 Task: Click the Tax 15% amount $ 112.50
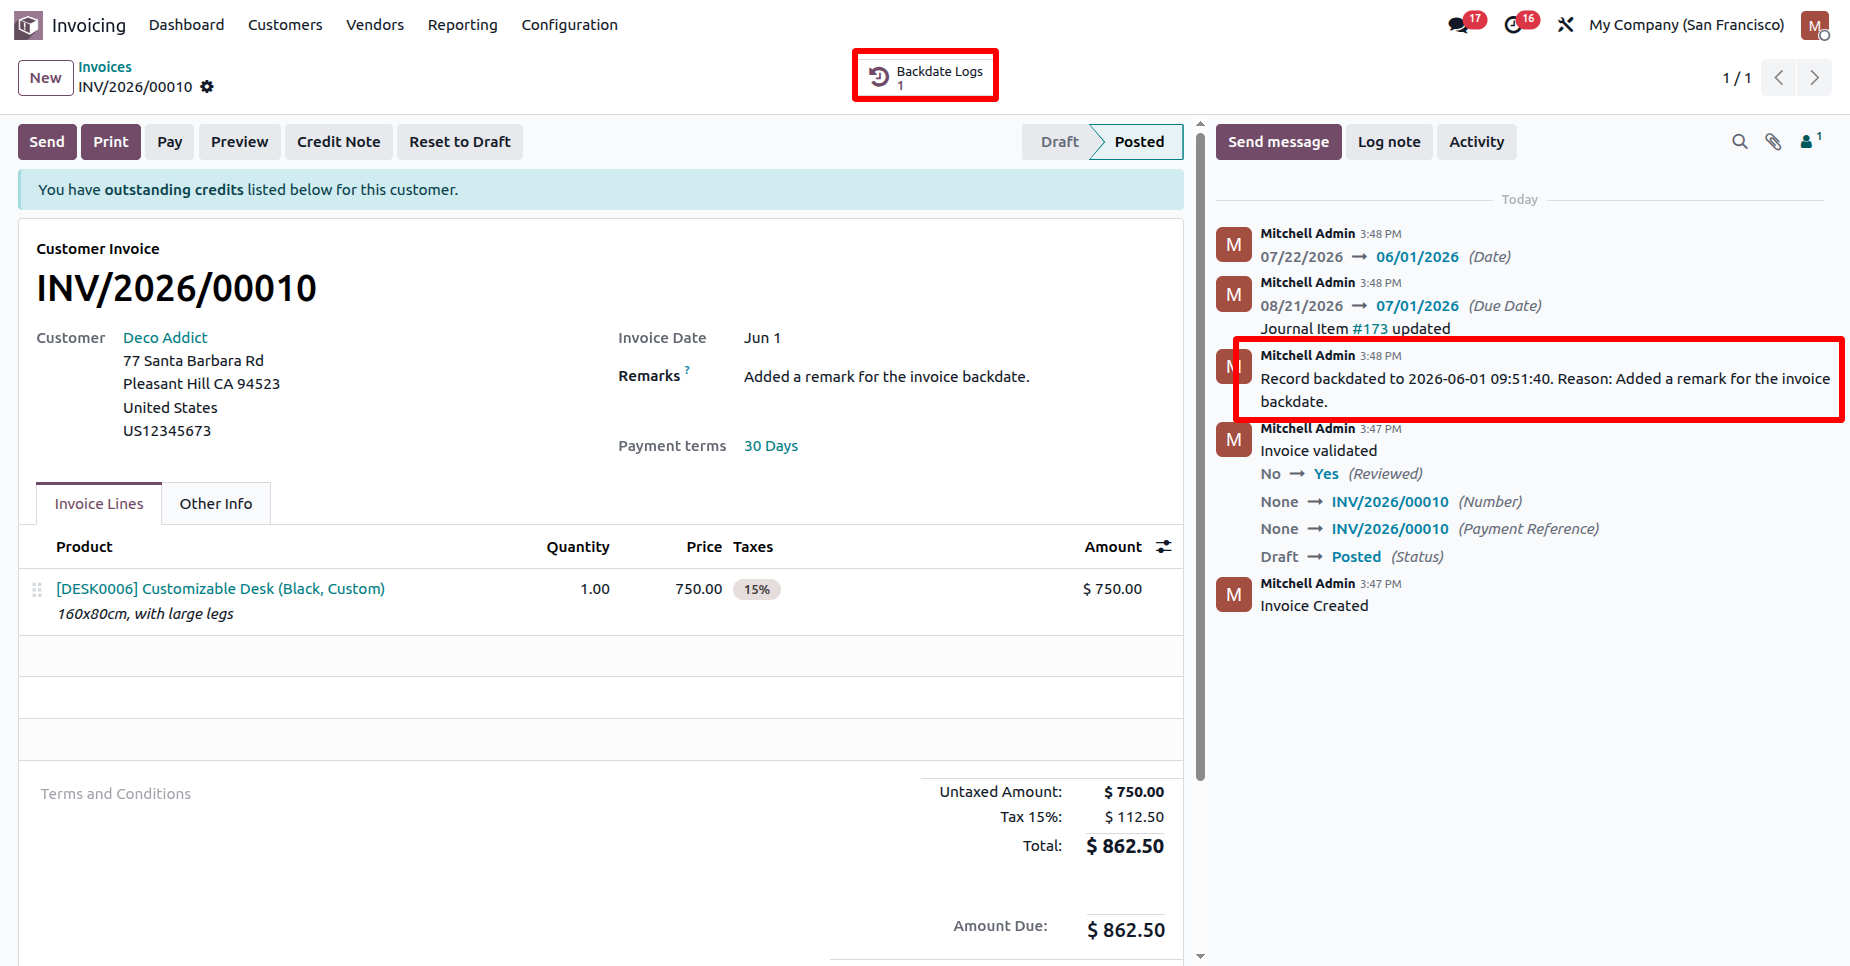pyautogui.click(x=1134, y=817)
